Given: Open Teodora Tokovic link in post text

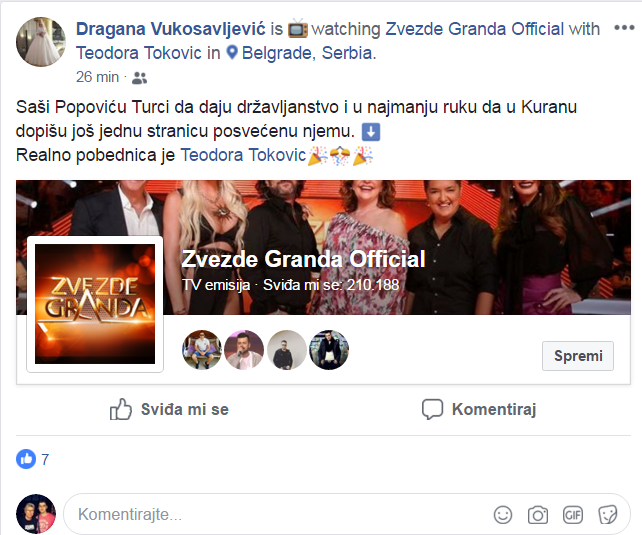Looking at the screenshot, I should [243, 155].
